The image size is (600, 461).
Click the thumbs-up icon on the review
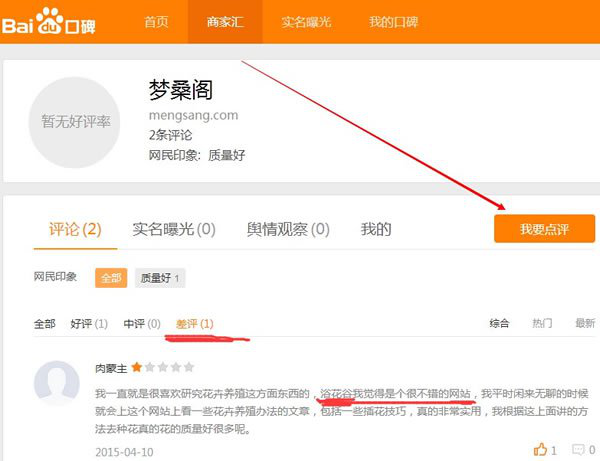tap(541, 450)
